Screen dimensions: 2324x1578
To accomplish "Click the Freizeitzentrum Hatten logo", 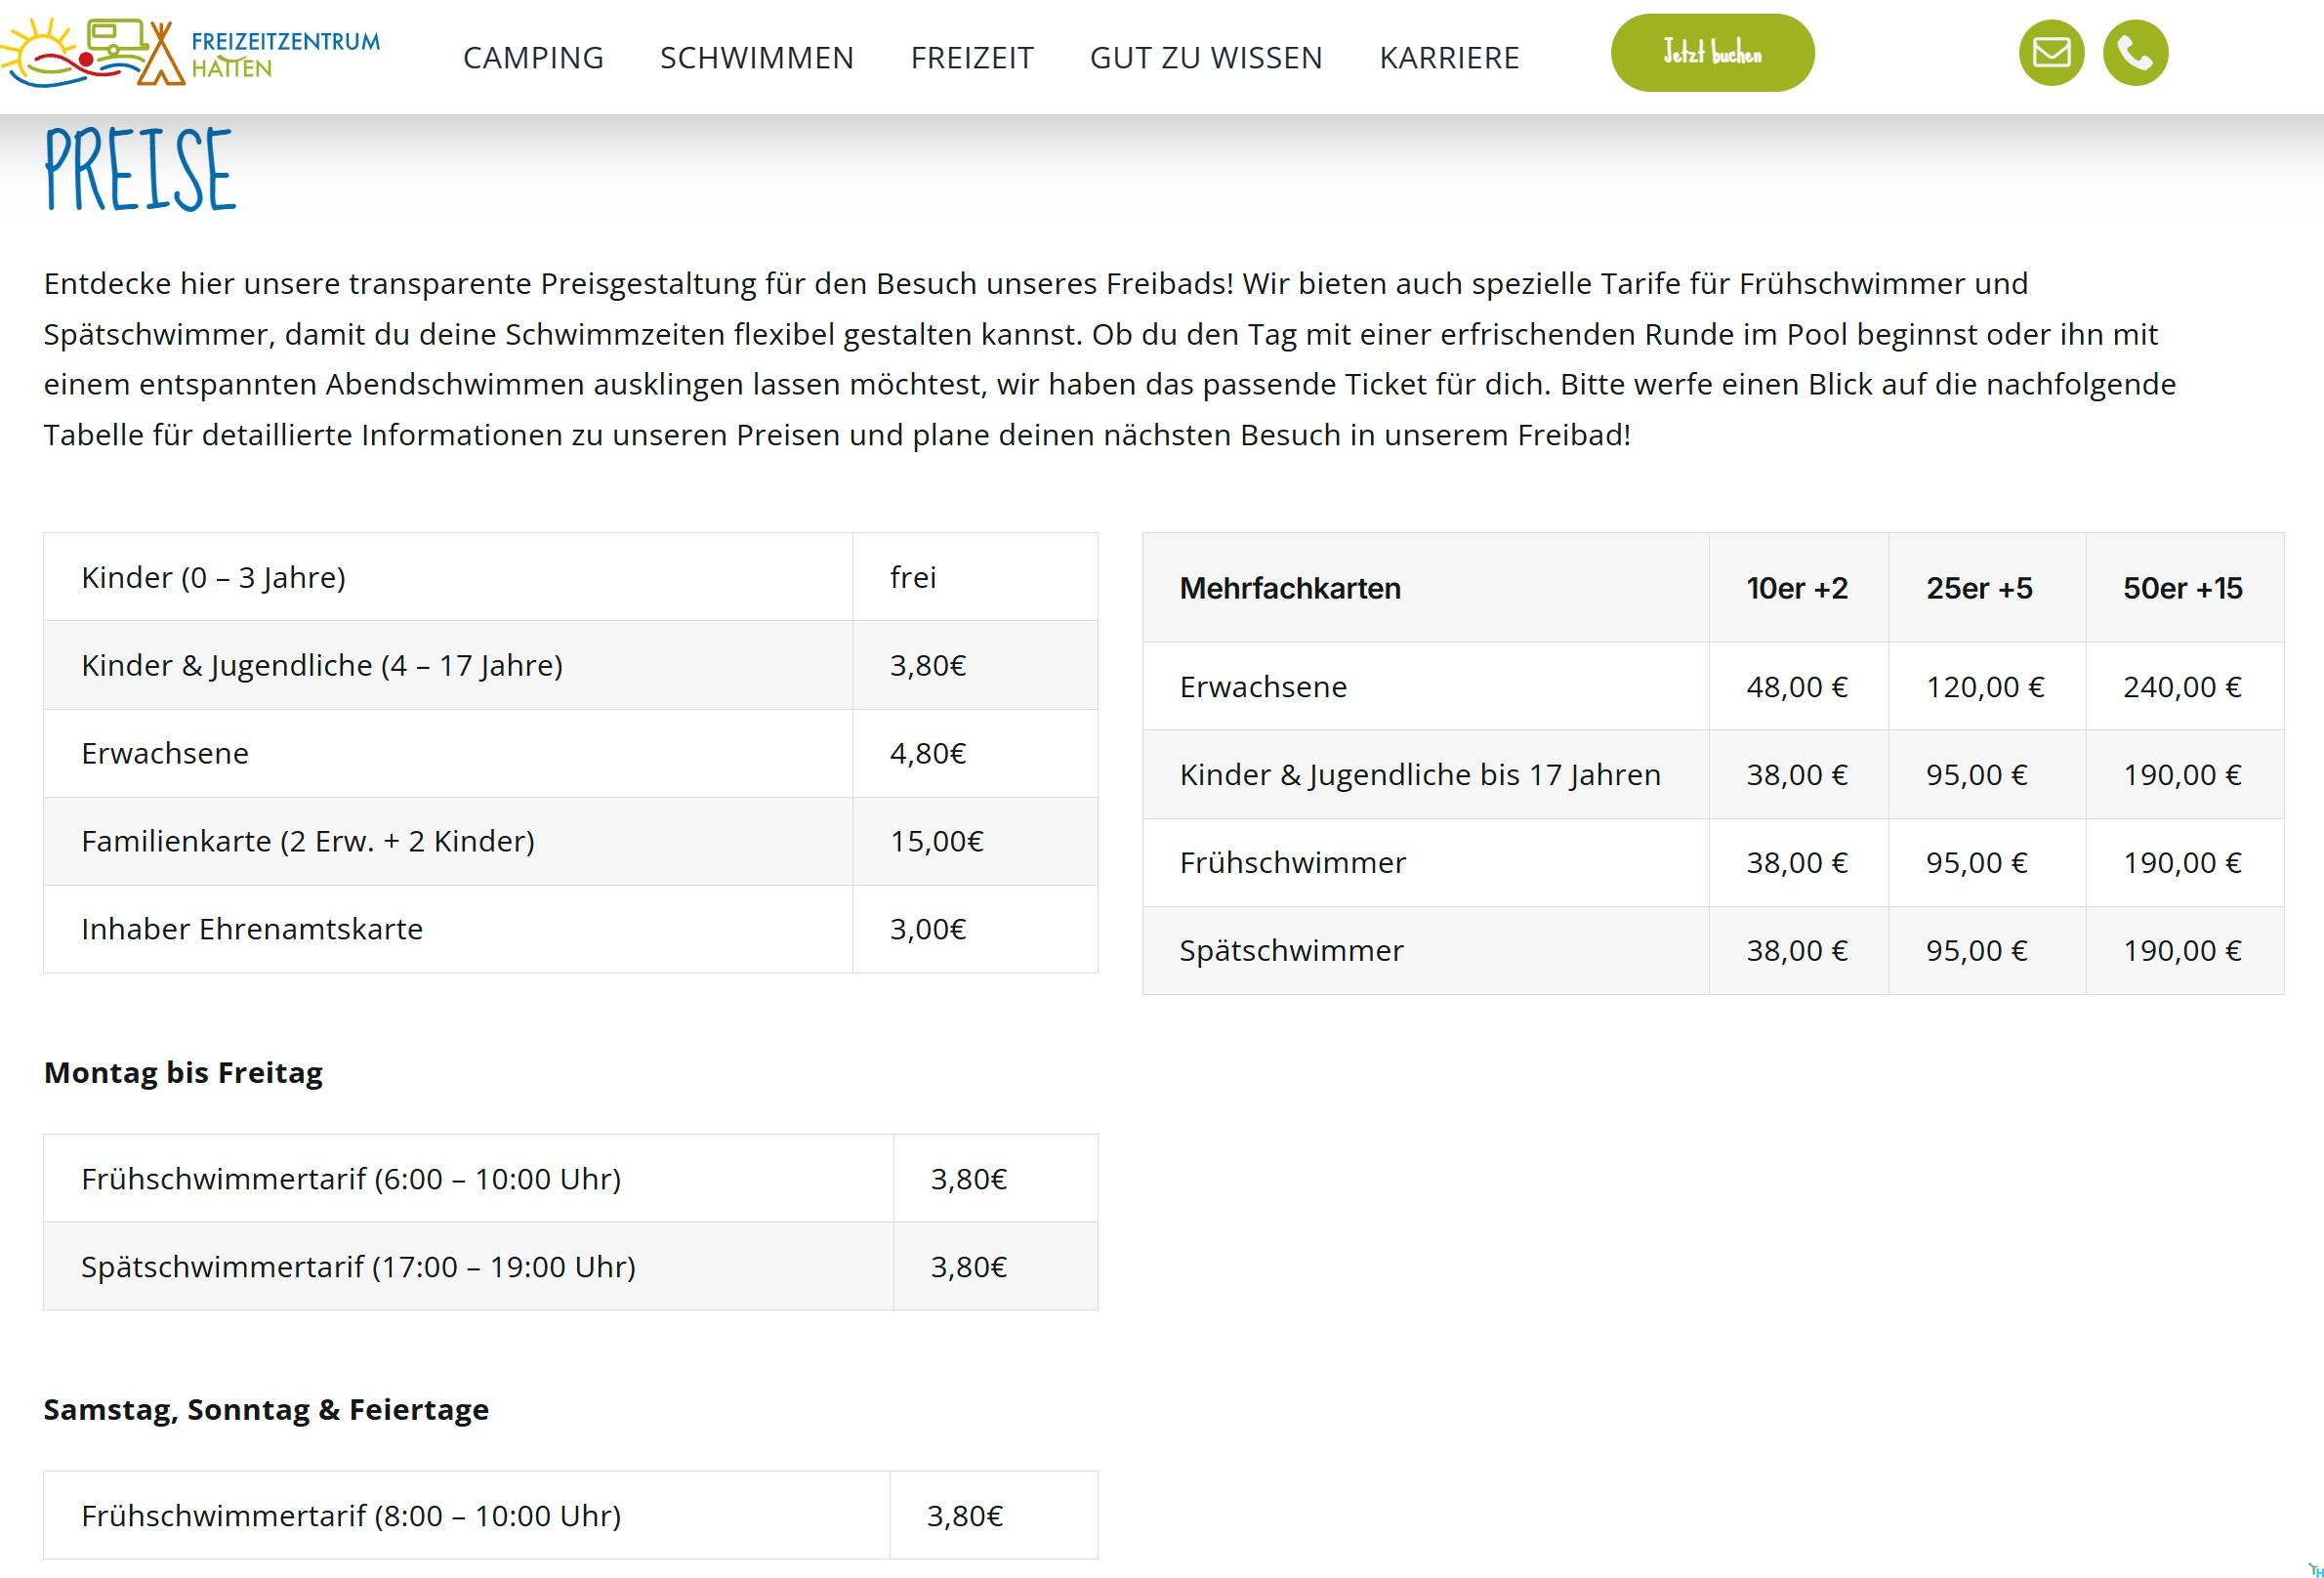I will point(190,54).
